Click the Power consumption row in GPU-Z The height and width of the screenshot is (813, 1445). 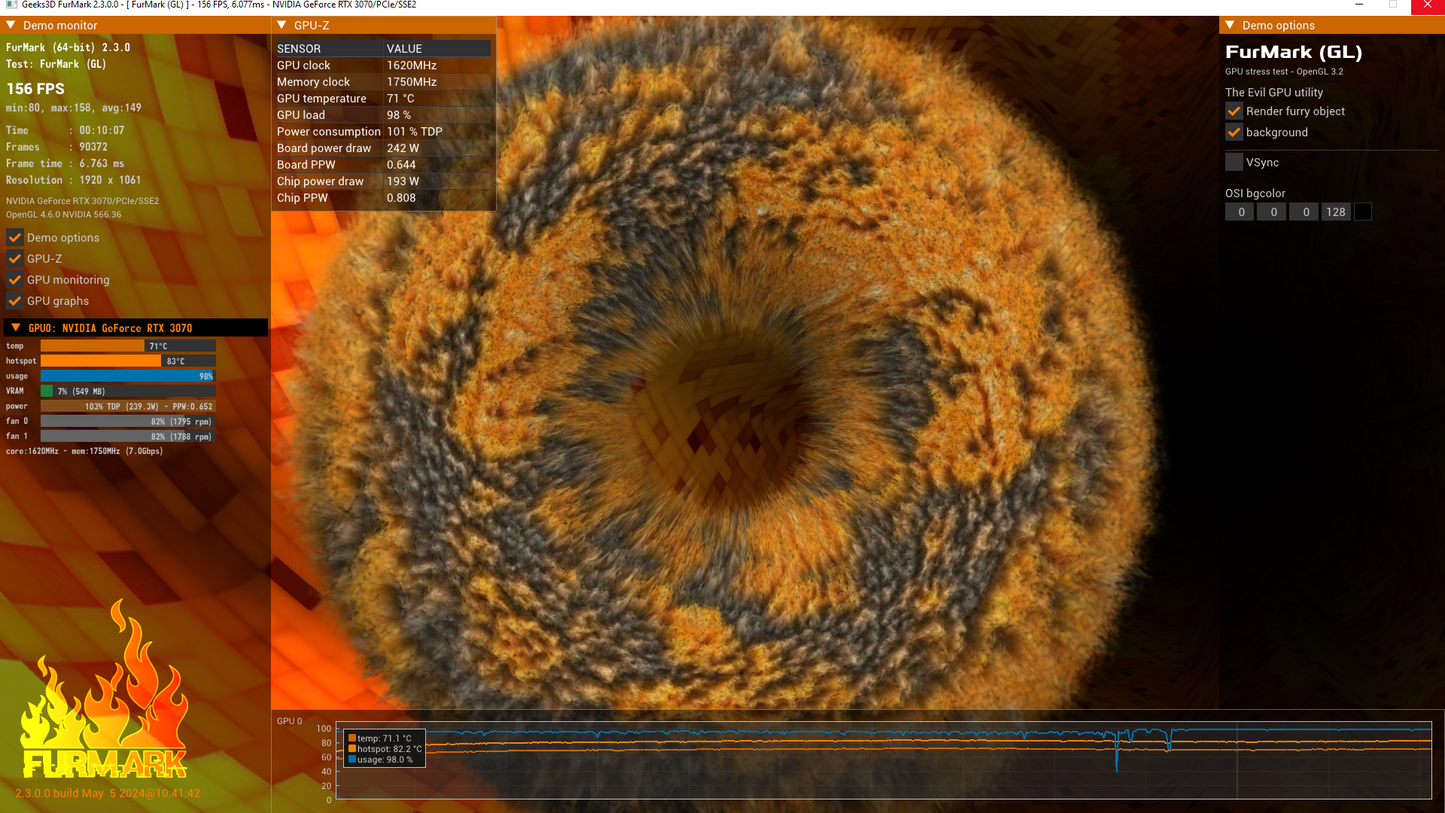384,132
